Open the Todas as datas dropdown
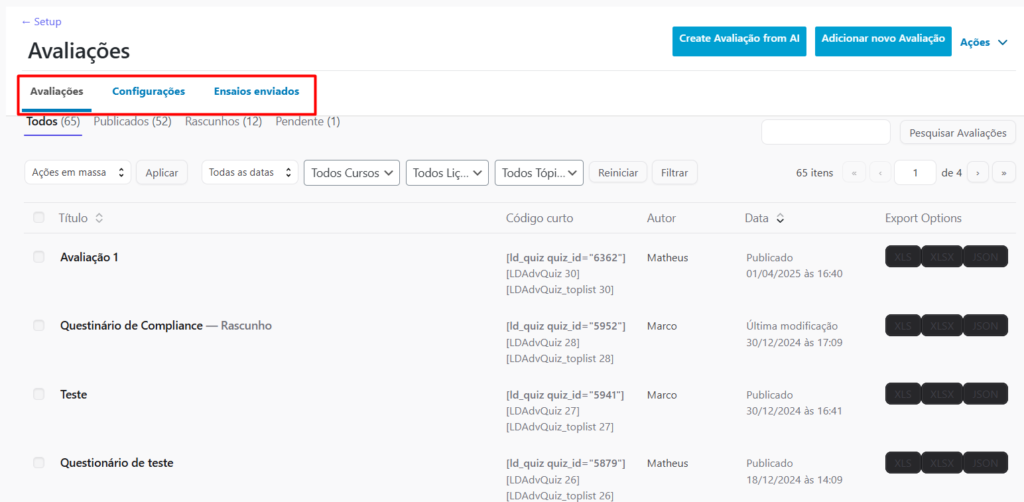 (249, 172)
